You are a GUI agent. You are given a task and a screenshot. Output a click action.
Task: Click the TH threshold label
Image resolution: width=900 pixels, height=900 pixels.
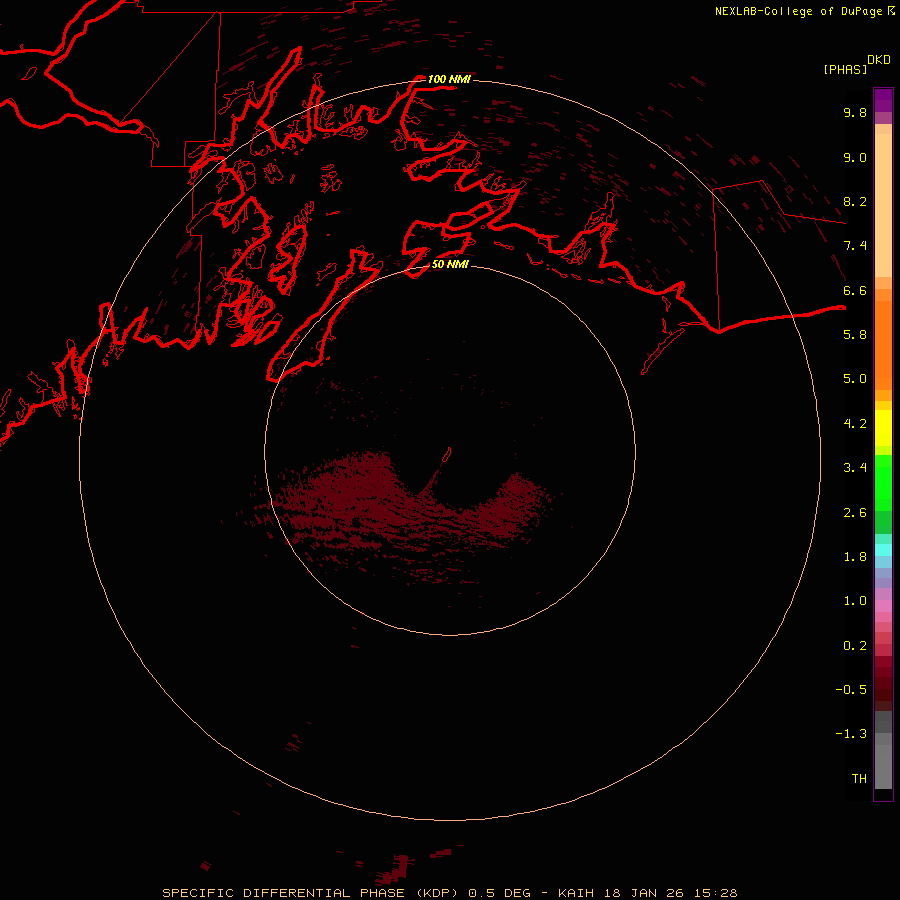click(859, 778)
